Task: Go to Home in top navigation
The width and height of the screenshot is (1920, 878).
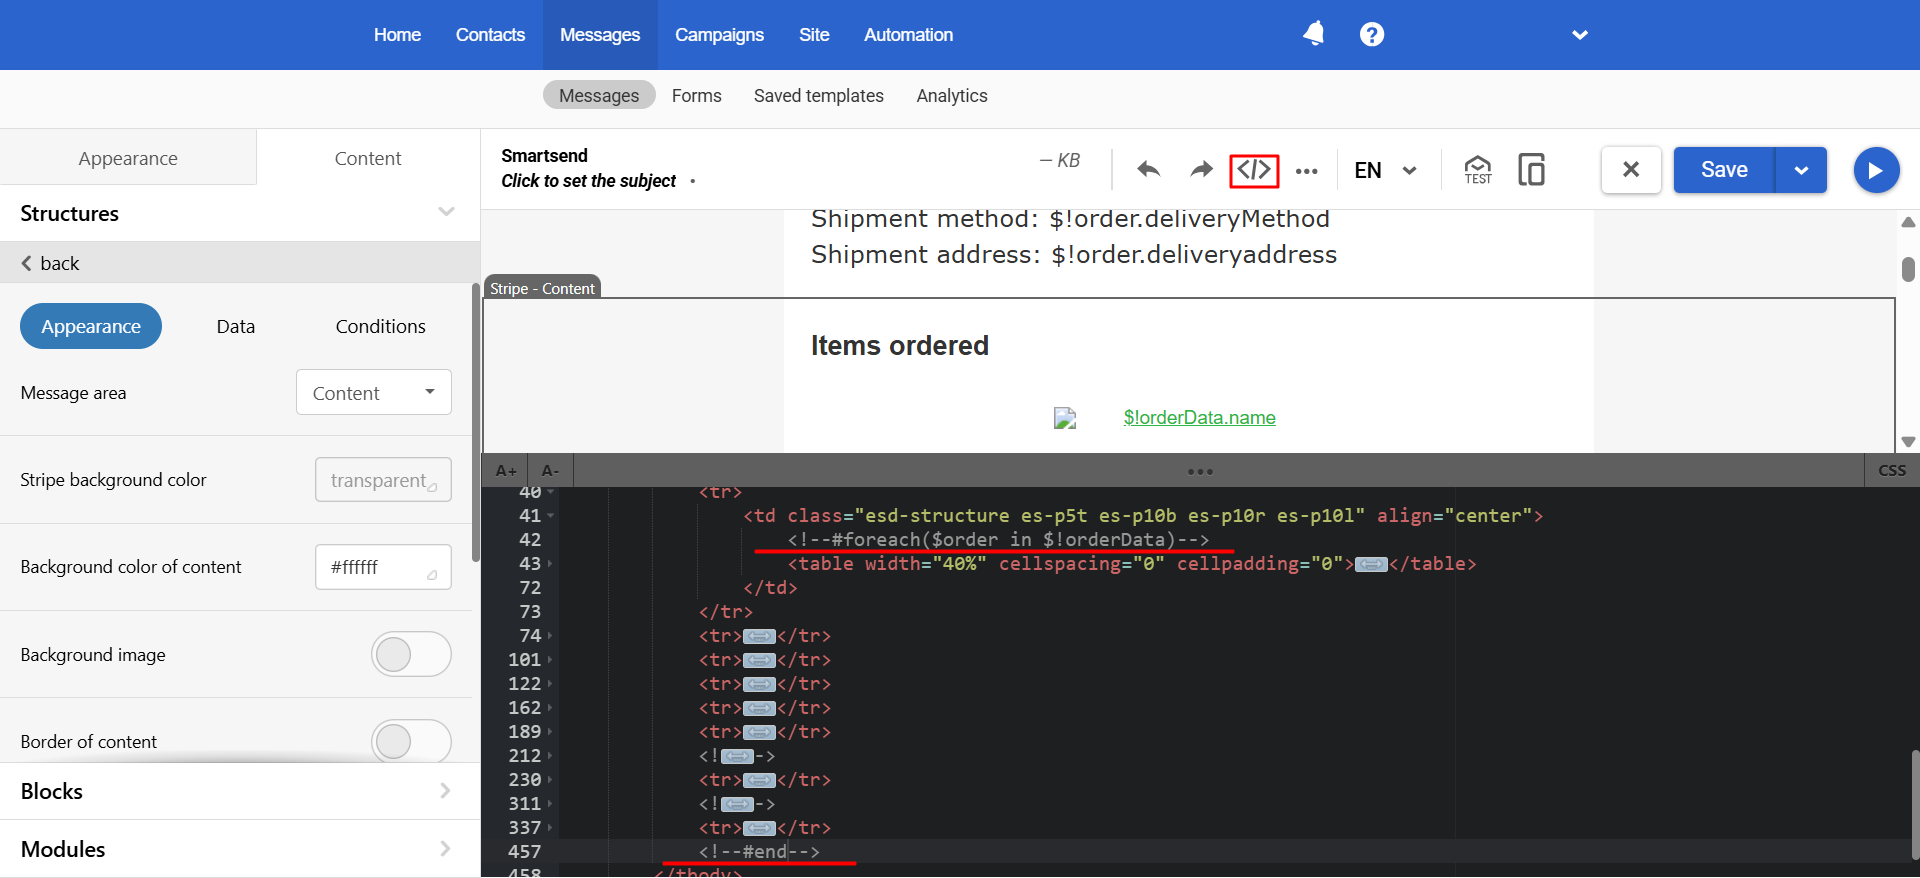Action: click(397, 35)
